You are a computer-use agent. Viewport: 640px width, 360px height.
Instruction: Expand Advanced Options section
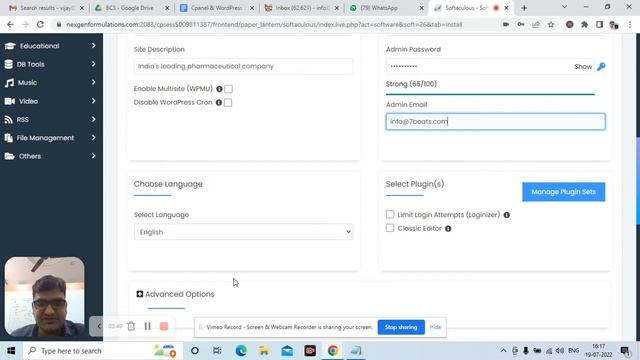pyautogui.click(x=175, y=294)
